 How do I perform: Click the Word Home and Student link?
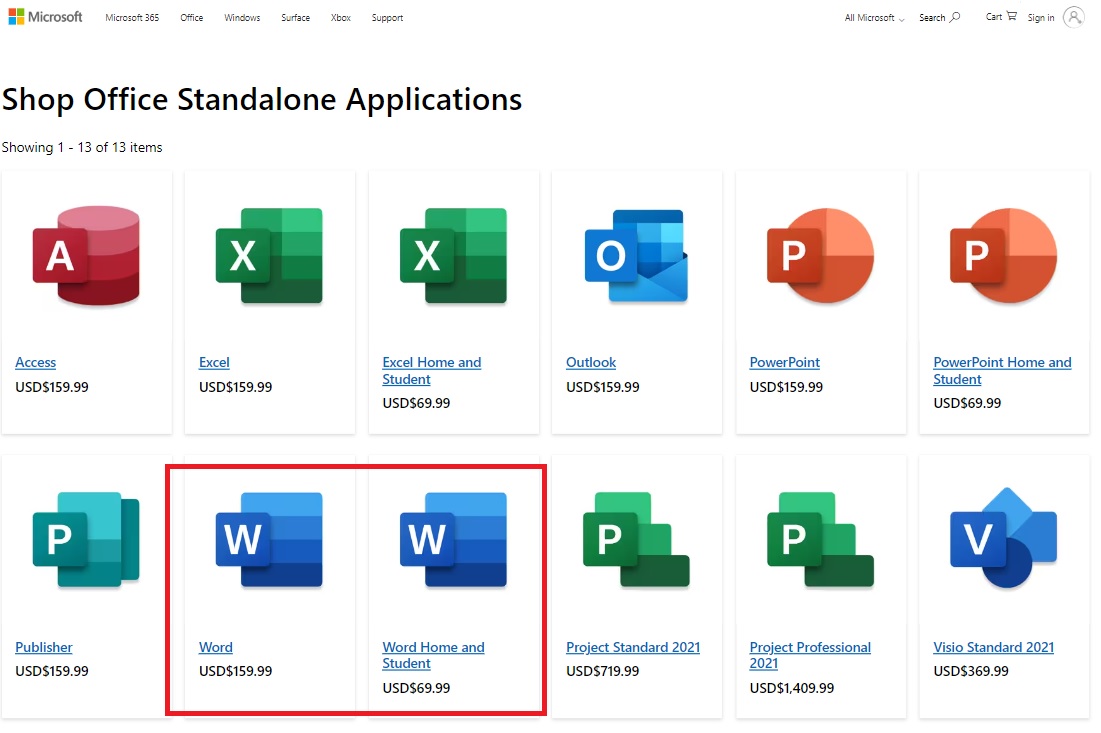click(433, 655)
